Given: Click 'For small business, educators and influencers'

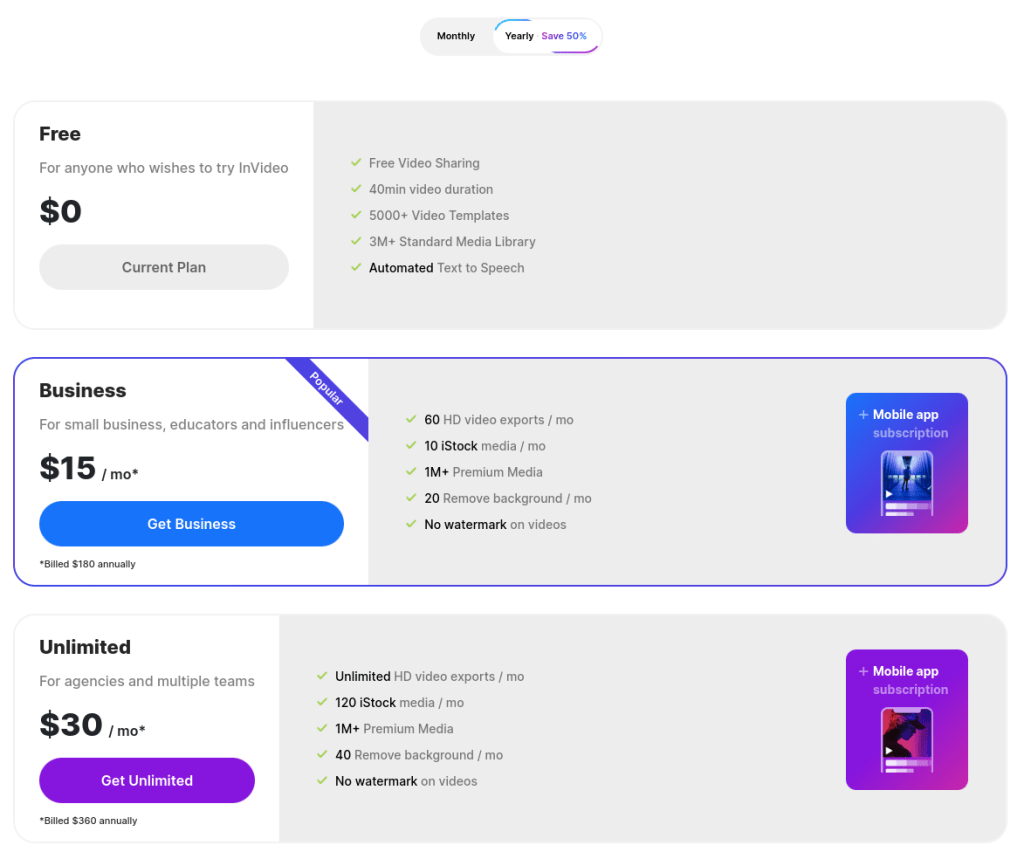Looking at the screenshot, I should click(x=191, y=424).
